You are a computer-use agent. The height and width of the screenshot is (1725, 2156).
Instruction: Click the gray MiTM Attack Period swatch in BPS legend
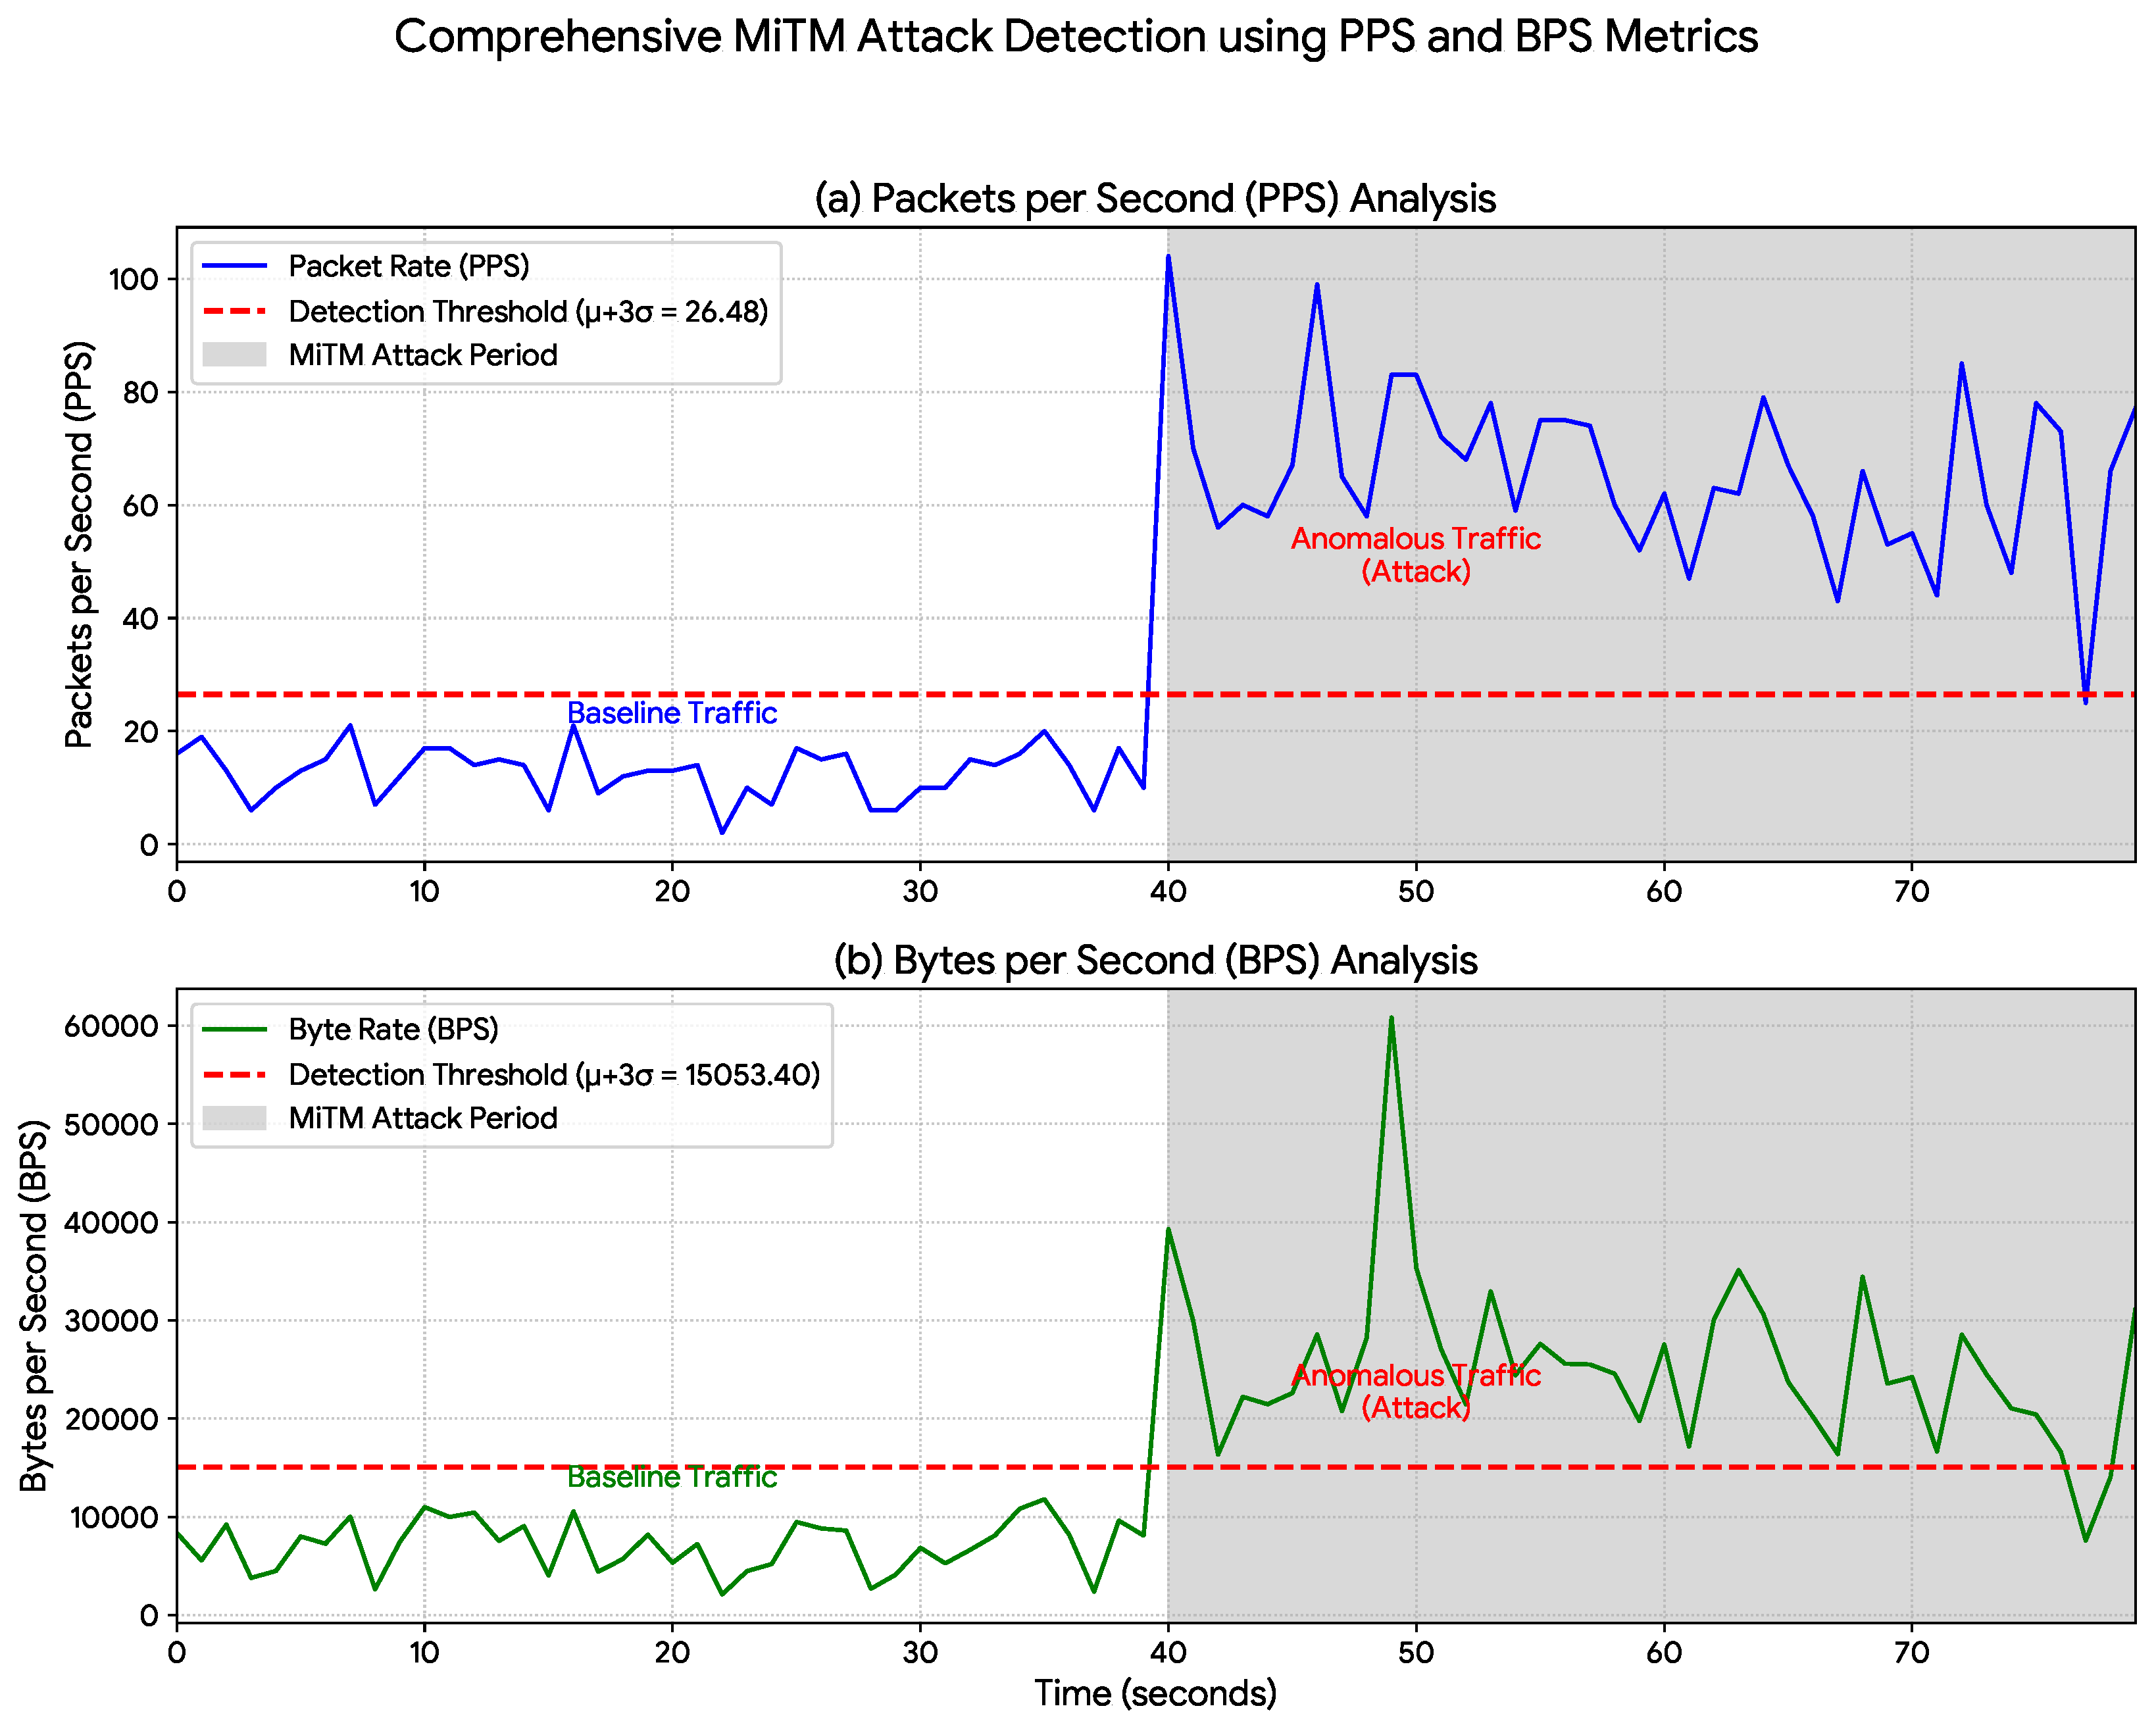(x=234, y=1118)
